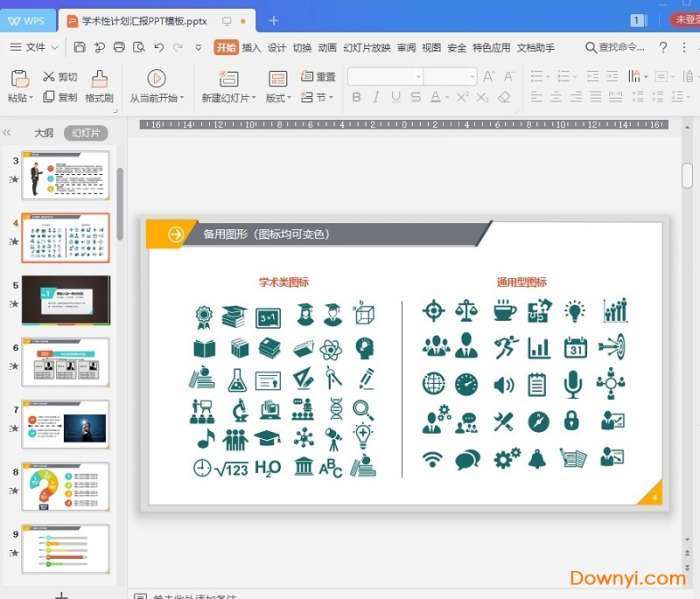Select the Format Painter brush
Screen dimensions: 700x599
[99, 79]
